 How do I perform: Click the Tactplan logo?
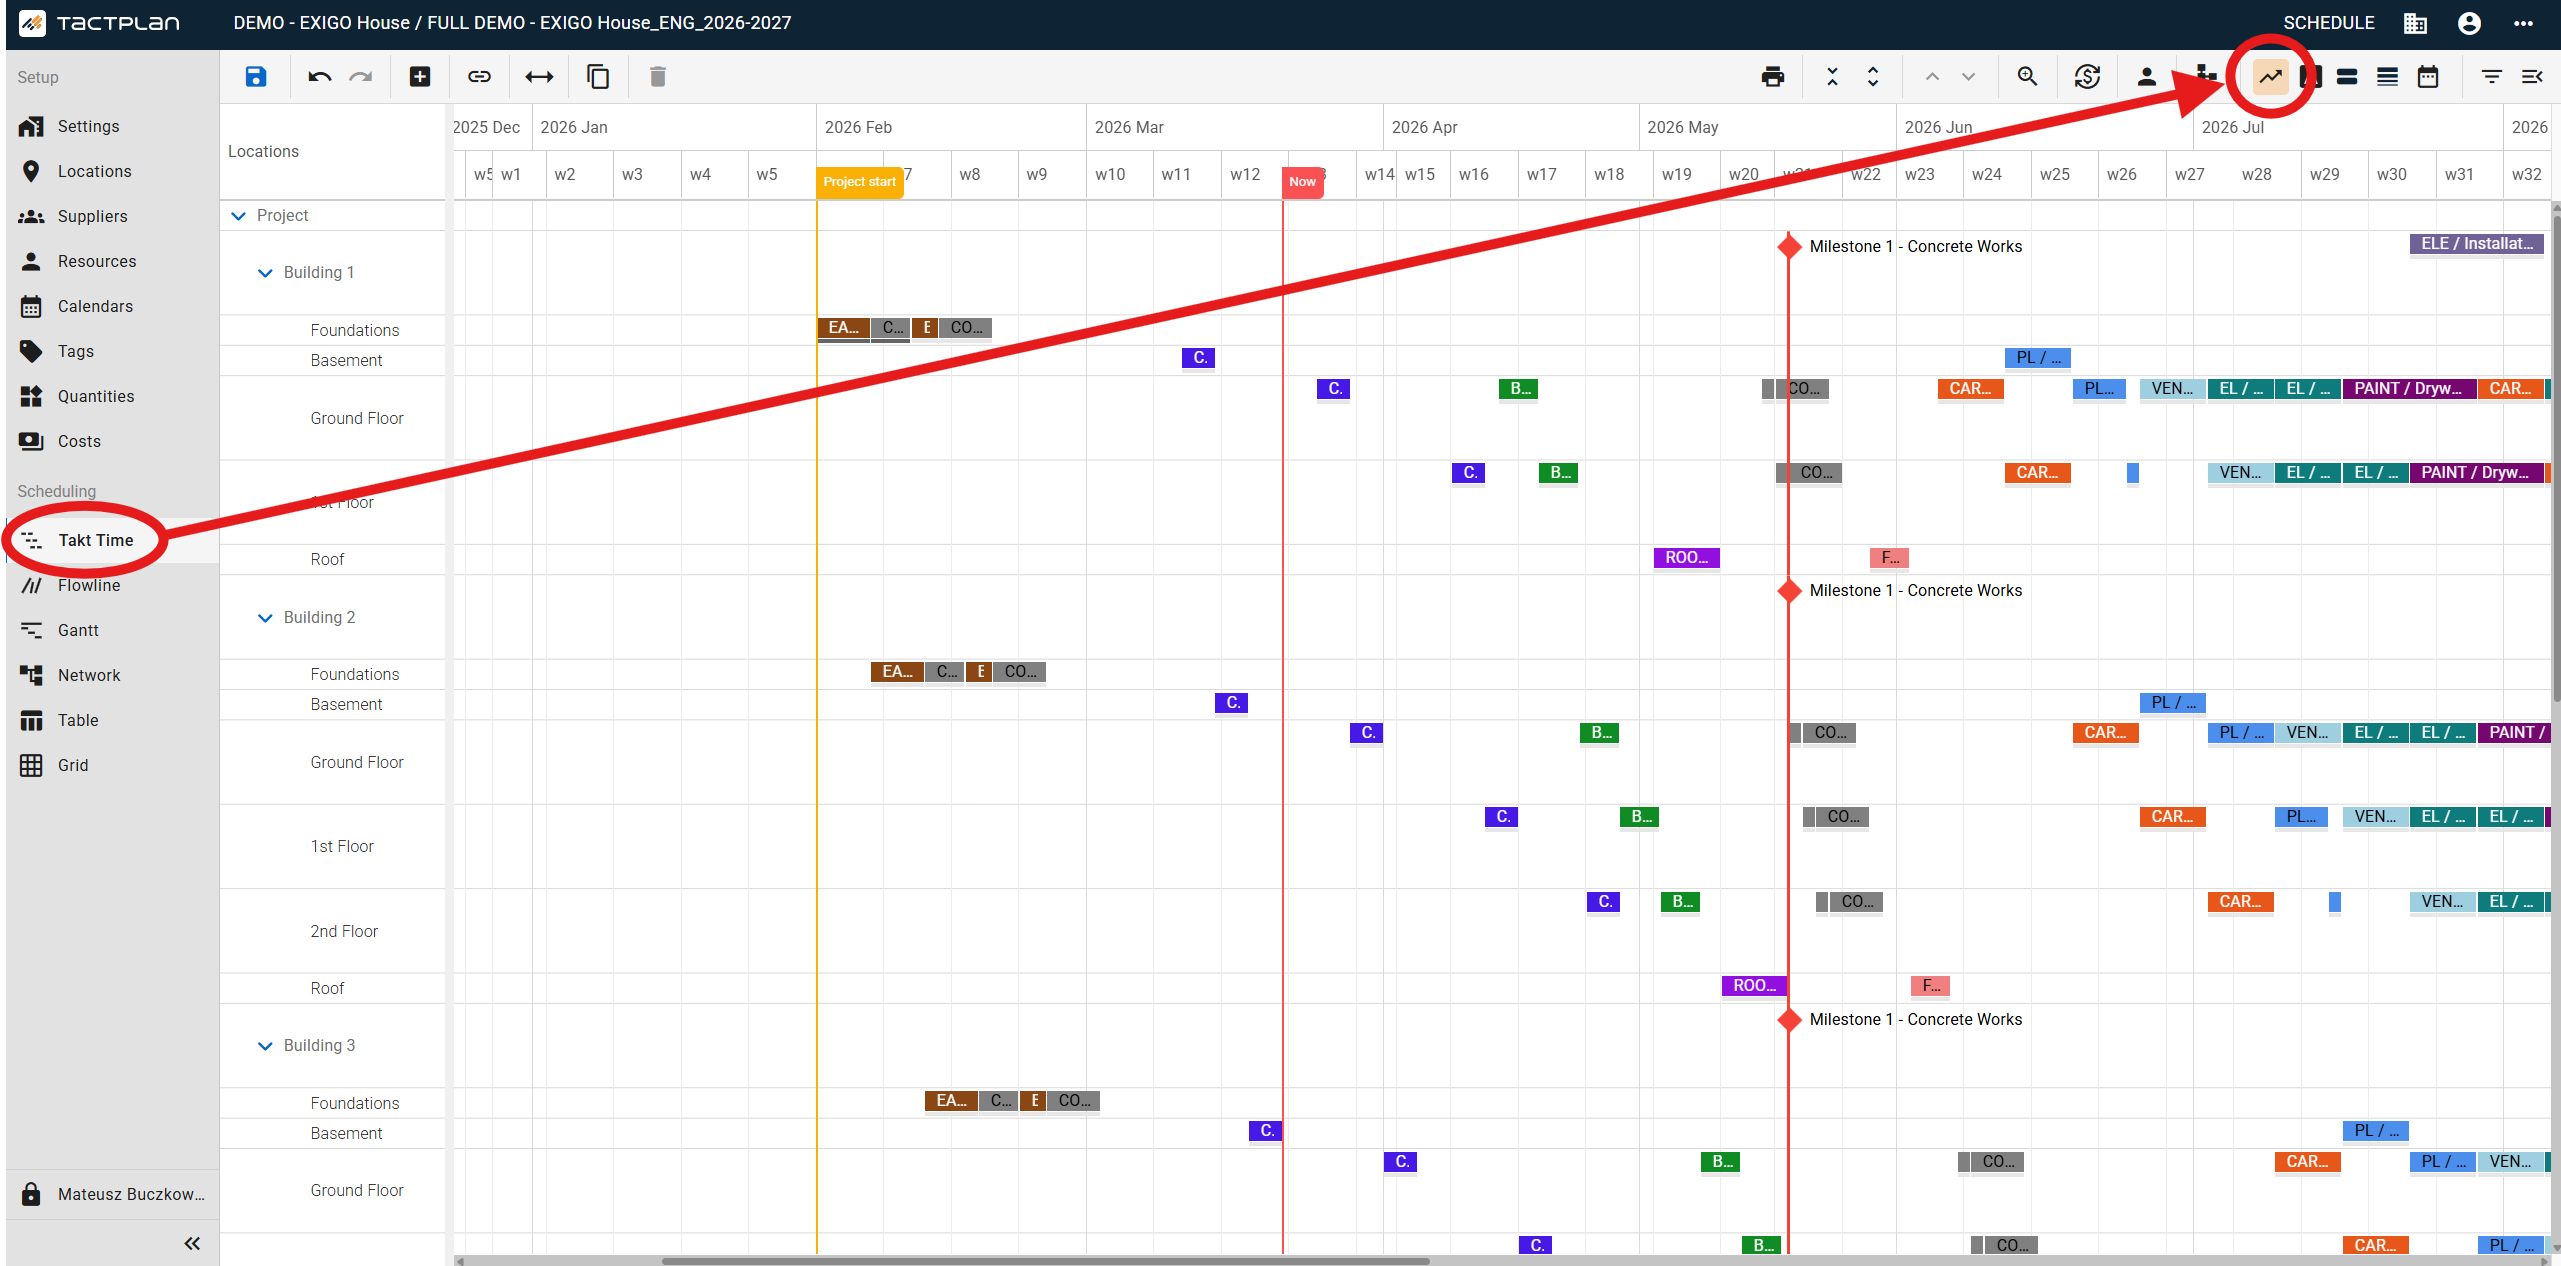click(x=99, y=23)
